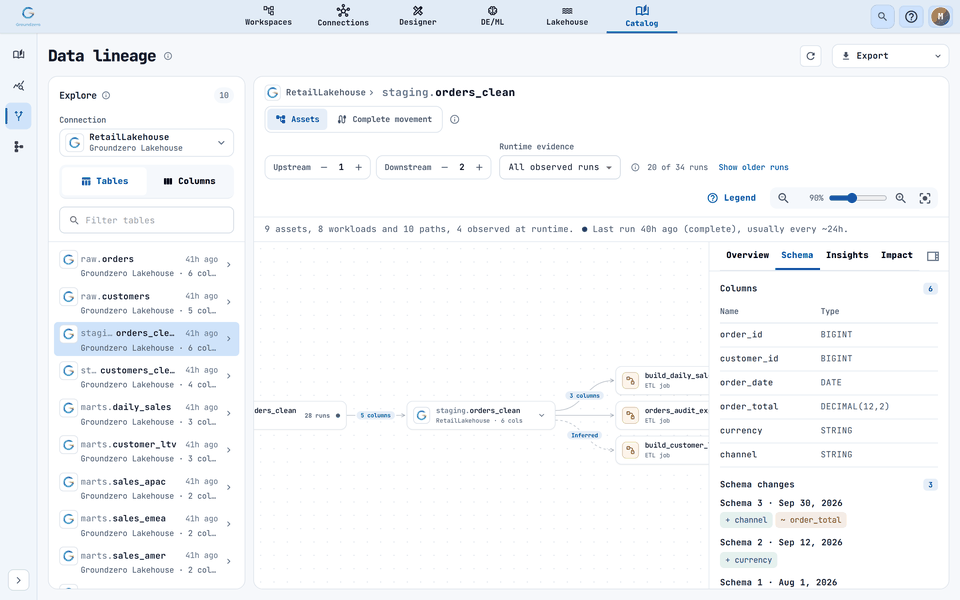The height and width of the screenshot is (600, 960).
Task: Expand the marts.sales_amer row chevron
Action: [x=228, y=561]
